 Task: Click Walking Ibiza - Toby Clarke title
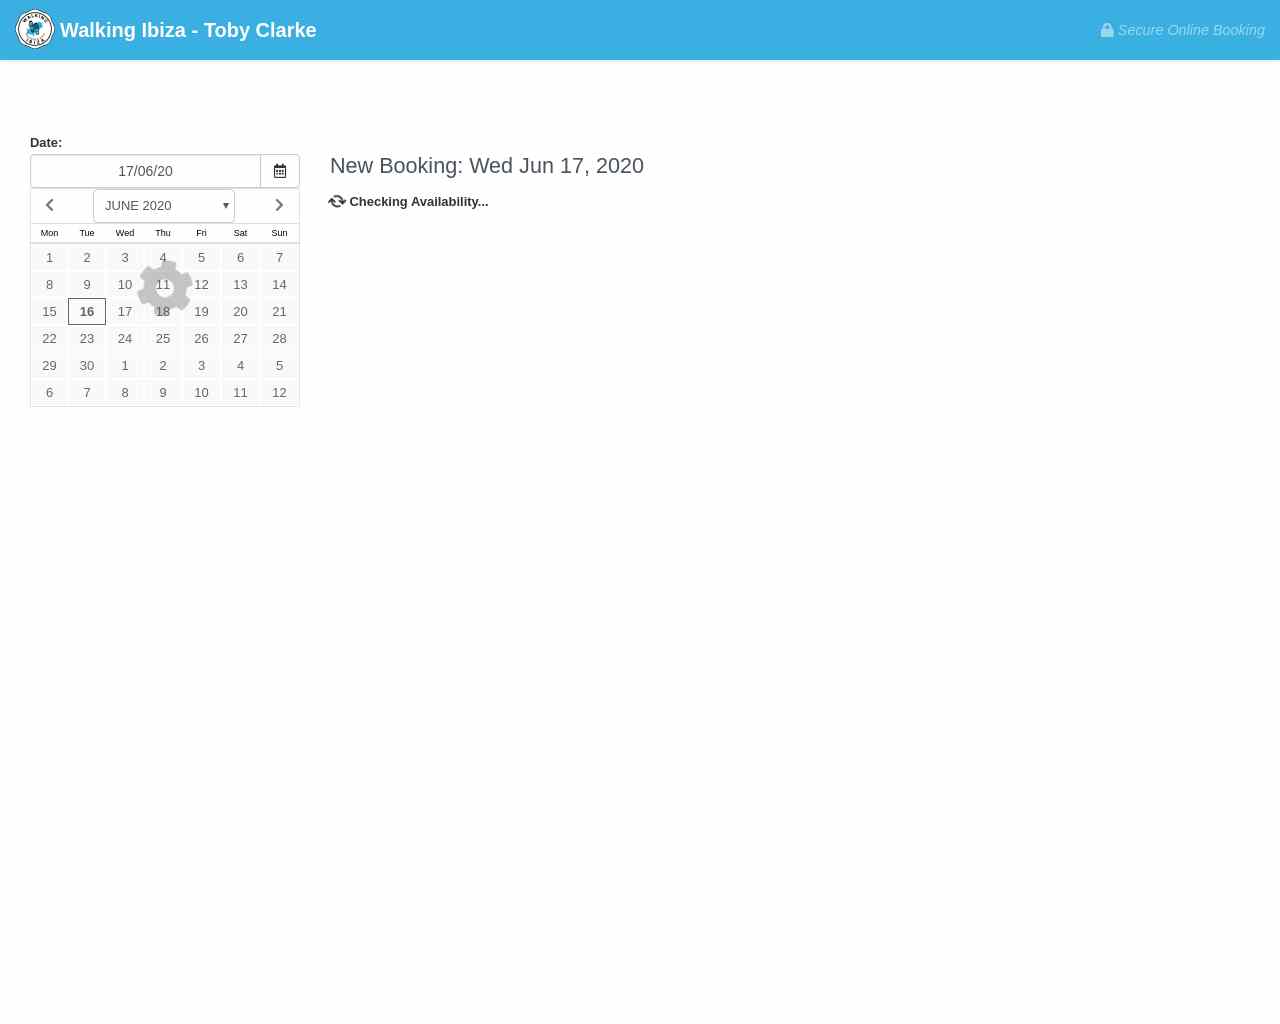click(188, 30)
